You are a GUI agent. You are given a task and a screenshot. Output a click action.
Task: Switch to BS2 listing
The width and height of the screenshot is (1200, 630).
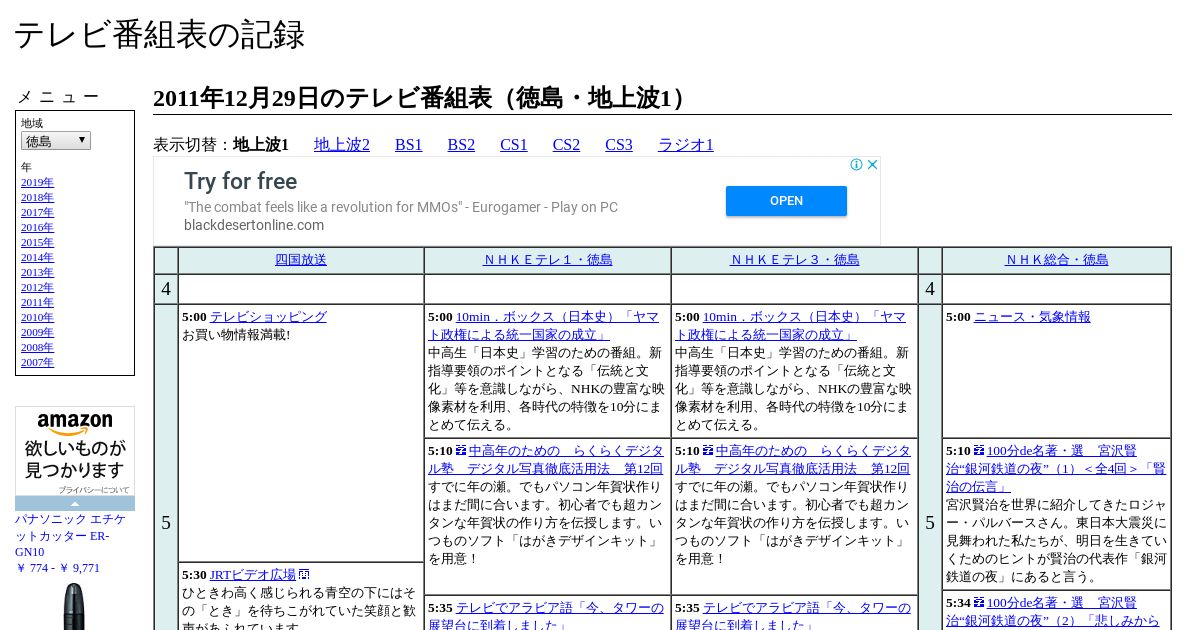pos(461,145)
